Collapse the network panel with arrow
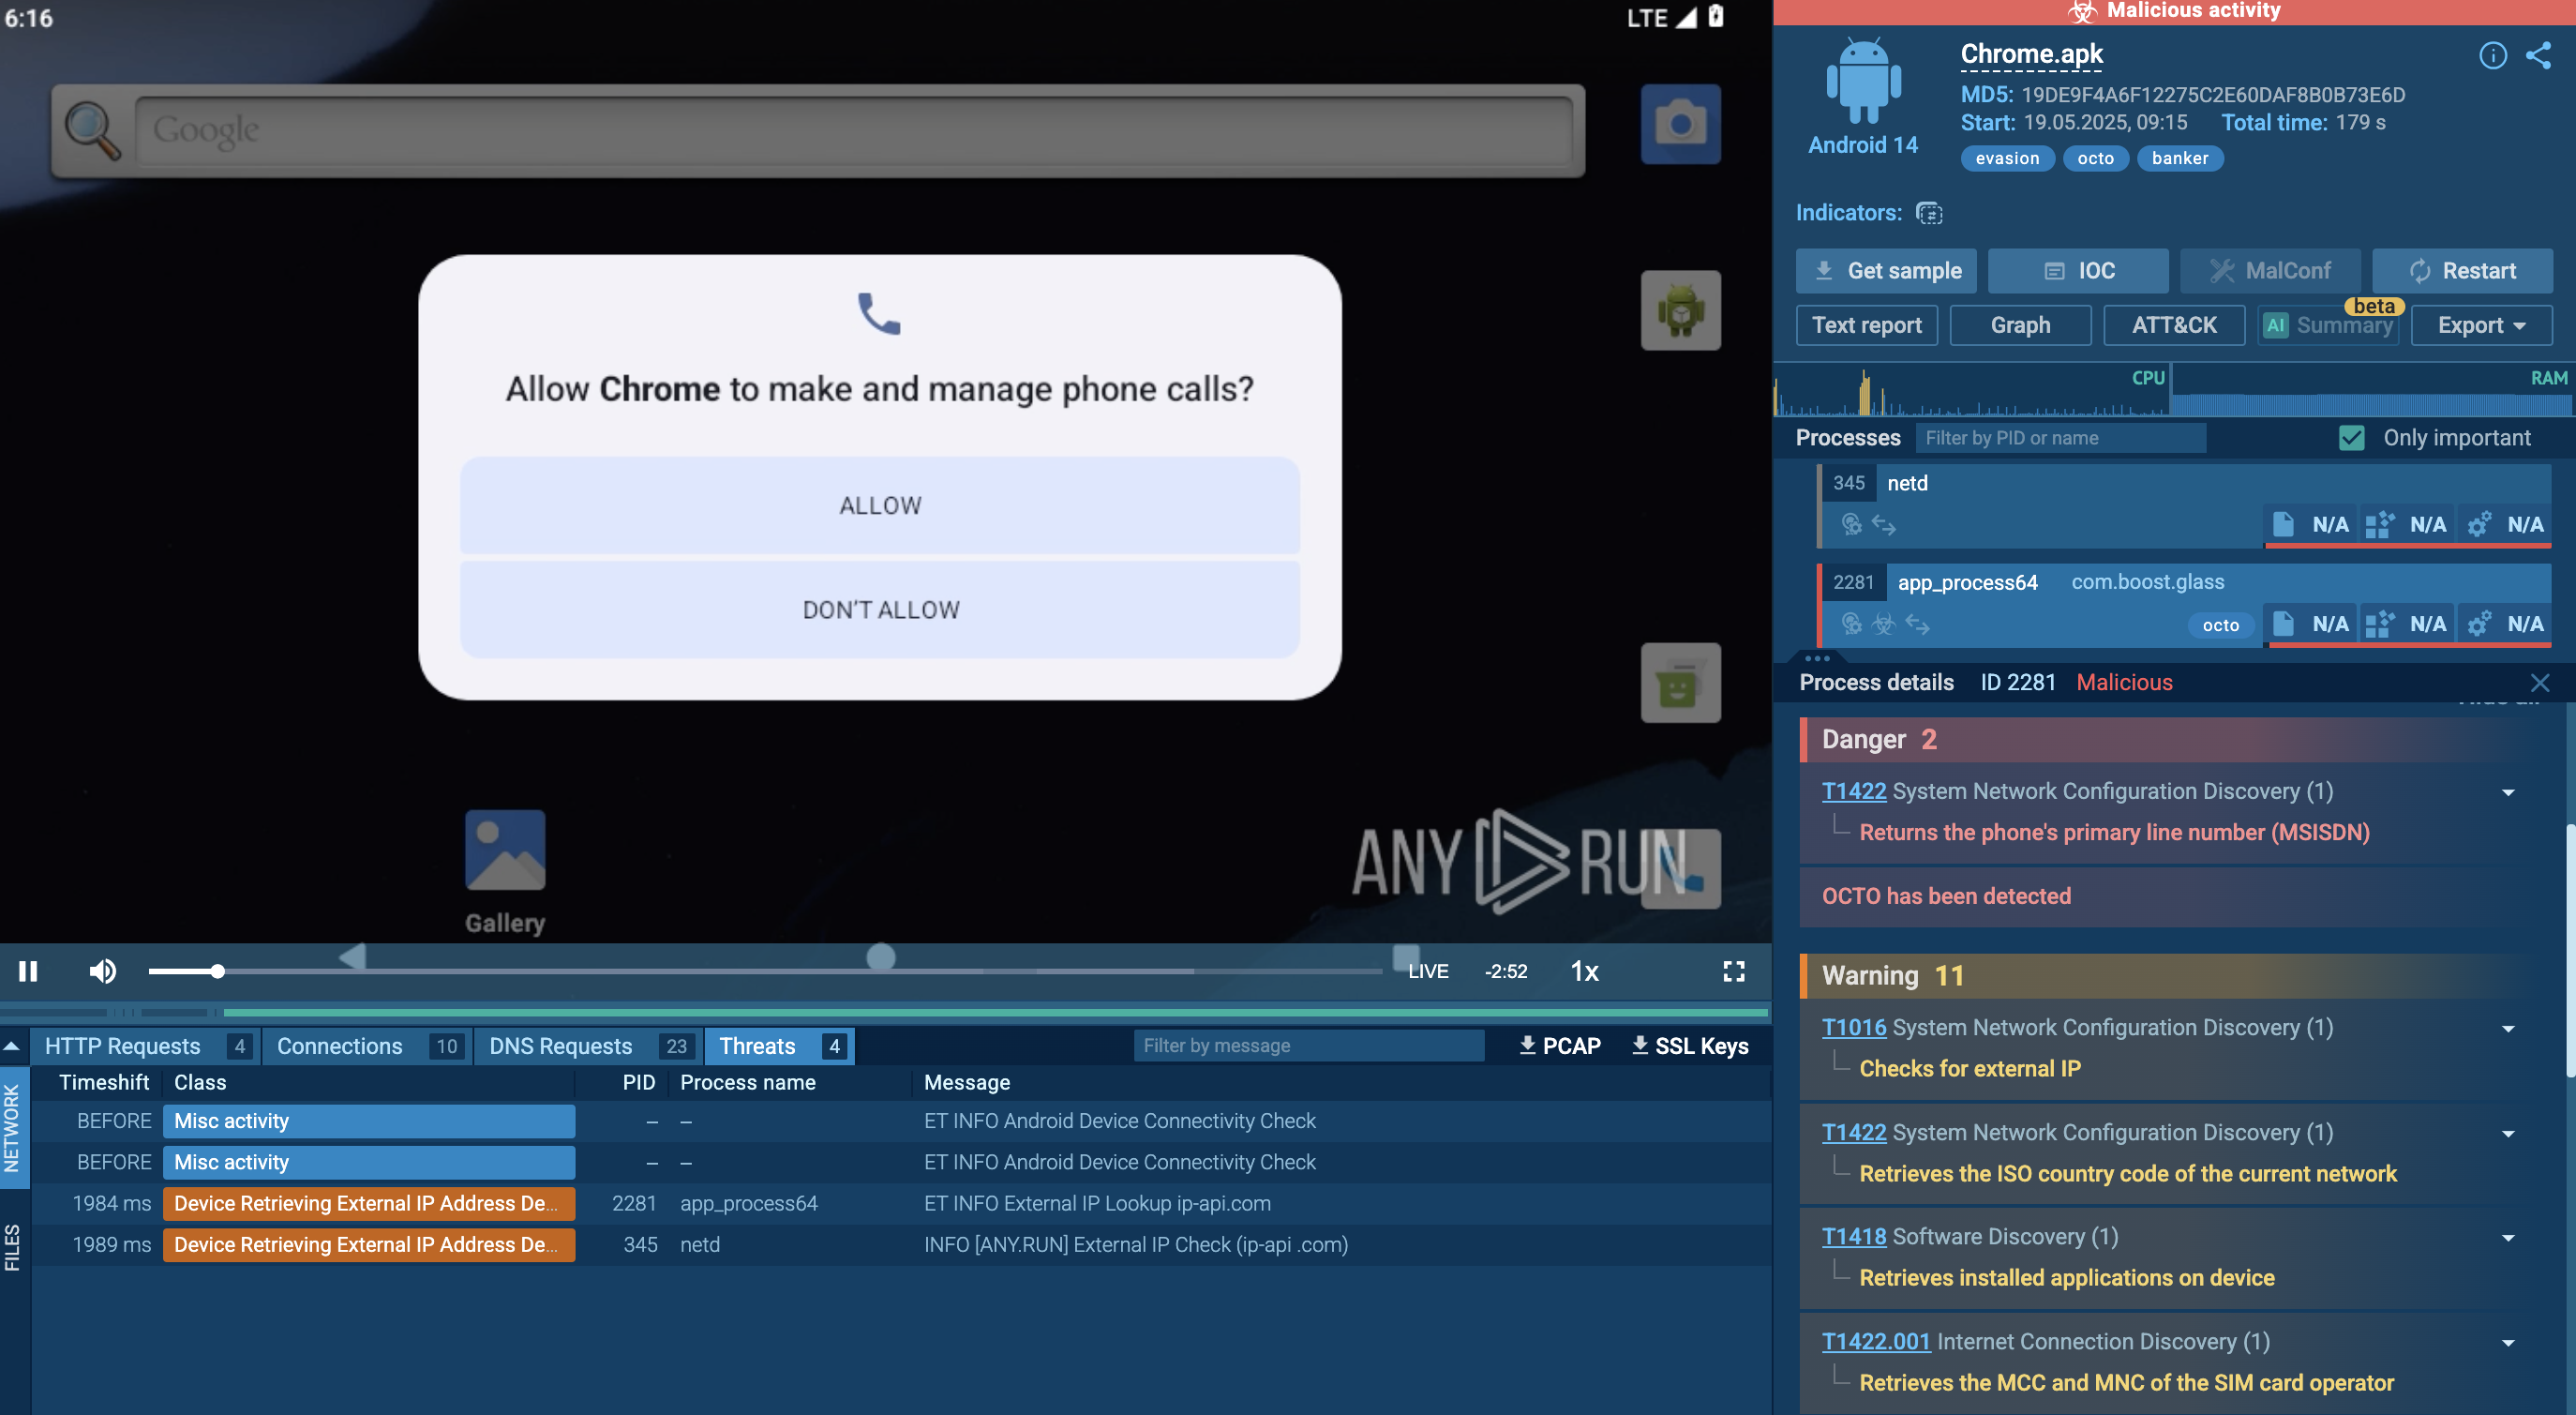Viewport: 2576px width, 1415px height. coord(12,1046)
